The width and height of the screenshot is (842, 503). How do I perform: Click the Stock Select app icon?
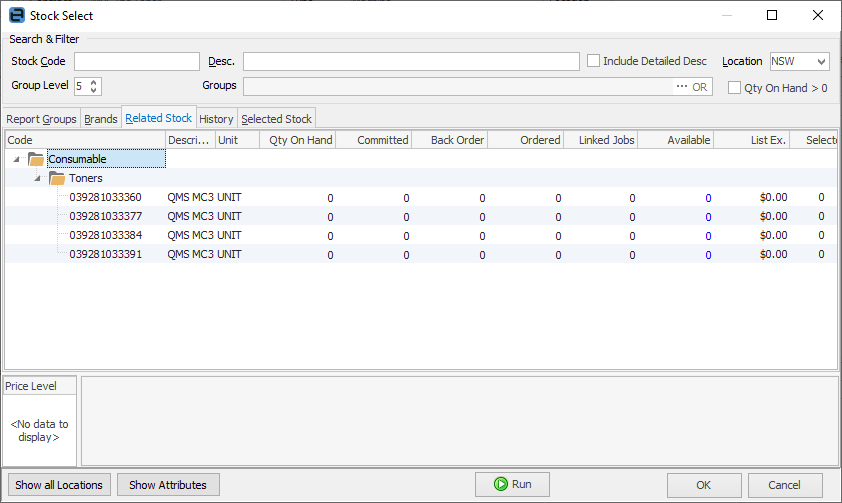[17, 15]
